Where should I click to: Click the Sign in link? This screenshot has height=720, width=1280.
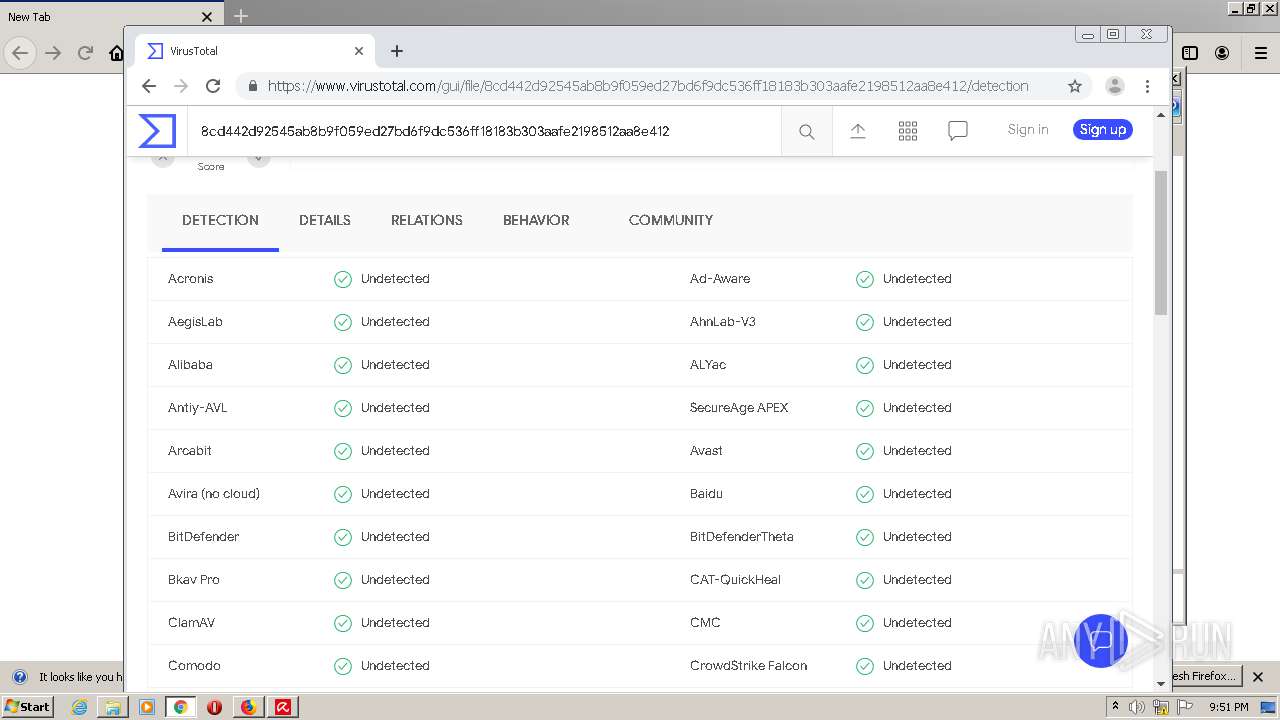(1028, 130)
